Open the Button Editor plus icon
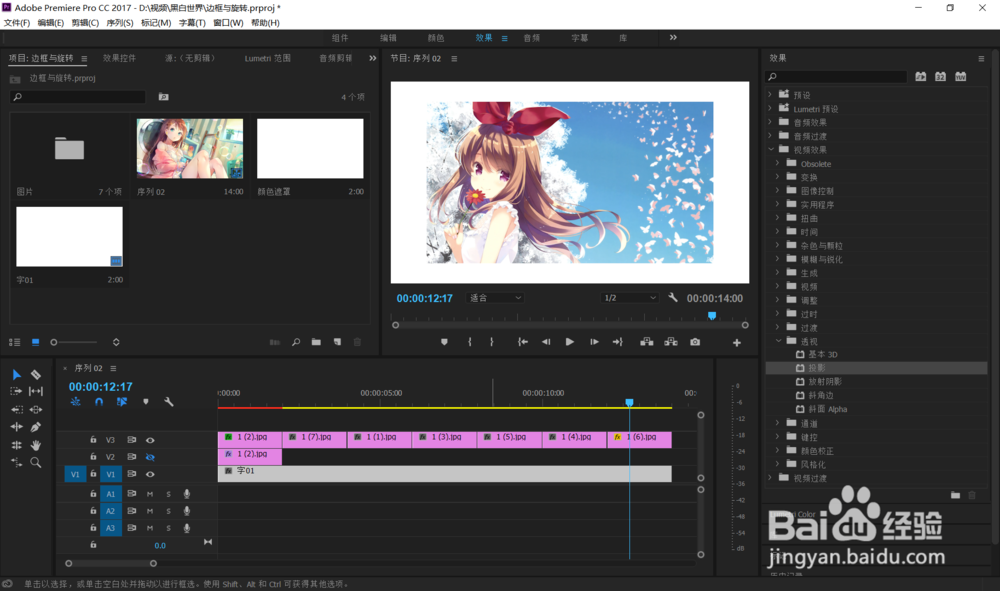Viewport: 1000px width, 591px height. (737, 342)
